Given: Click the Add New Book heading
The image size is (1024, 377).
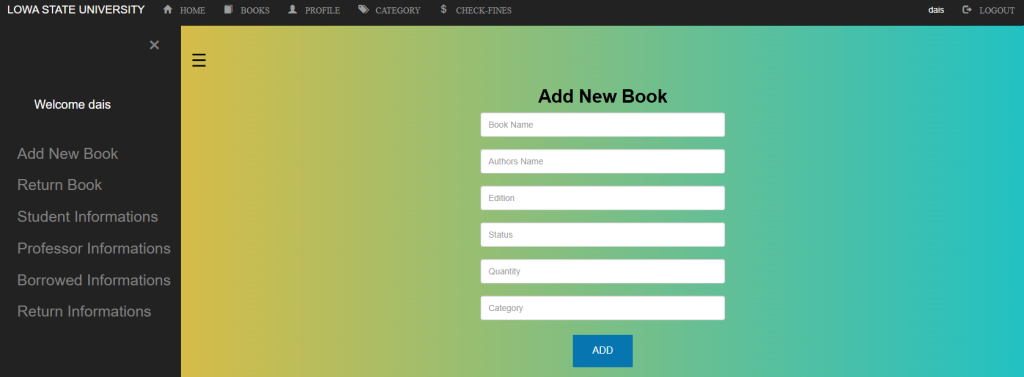Looking at the screenshot, I should (603, 97).
